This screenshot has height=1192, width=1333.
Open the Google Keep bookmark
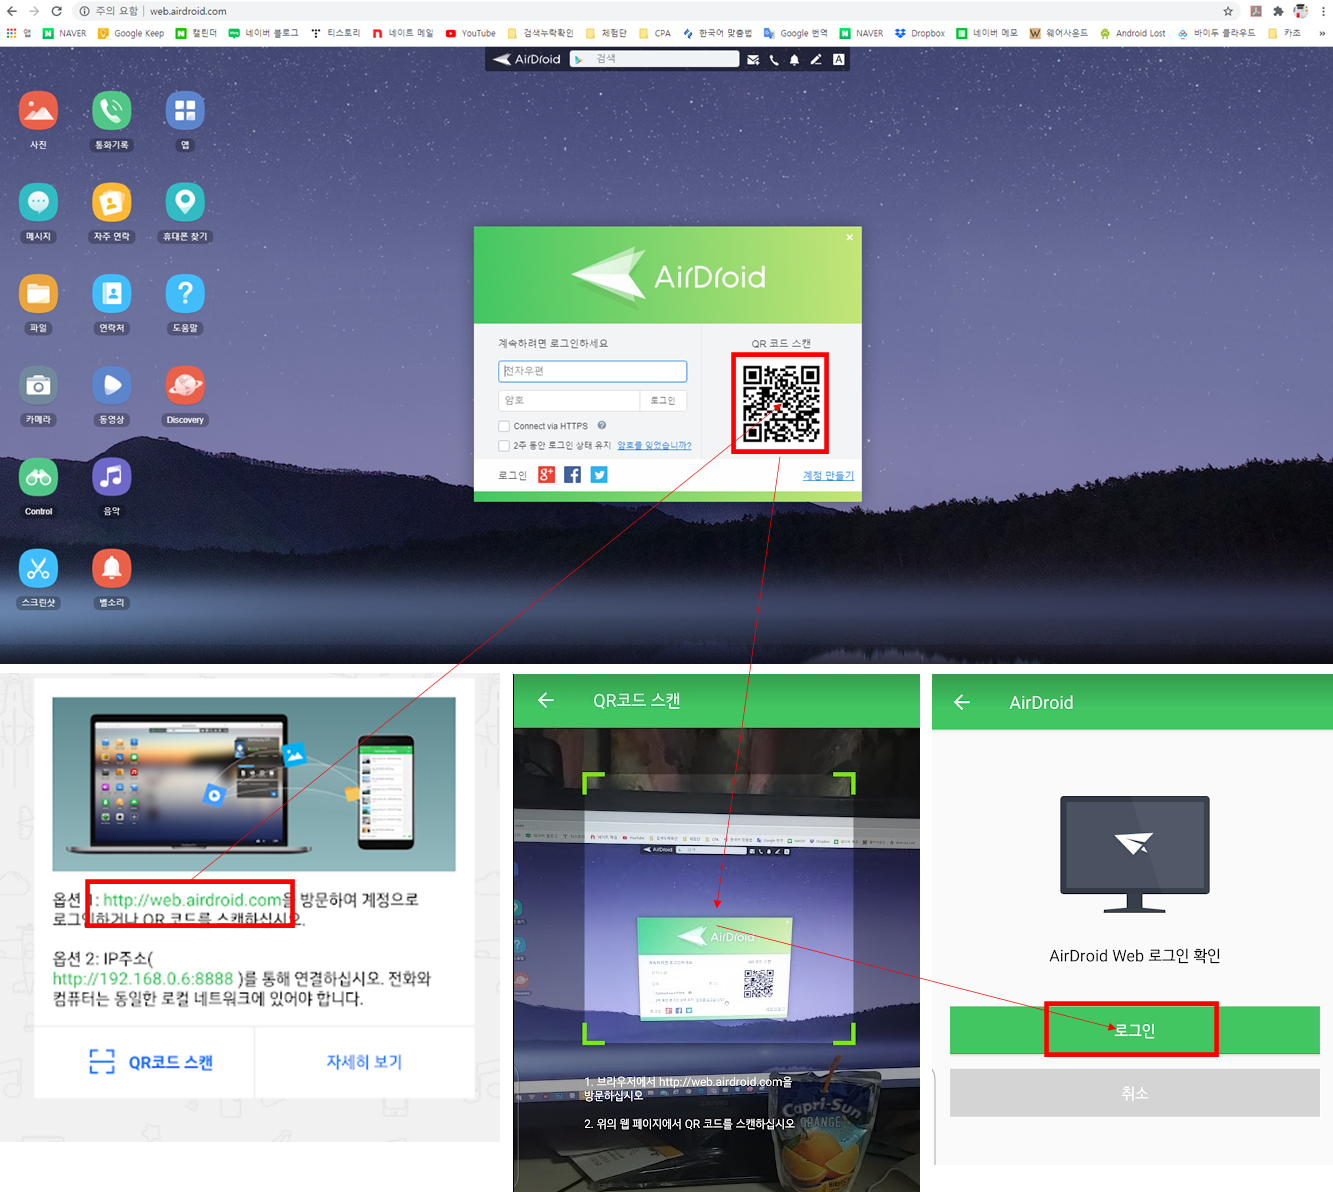131,33
